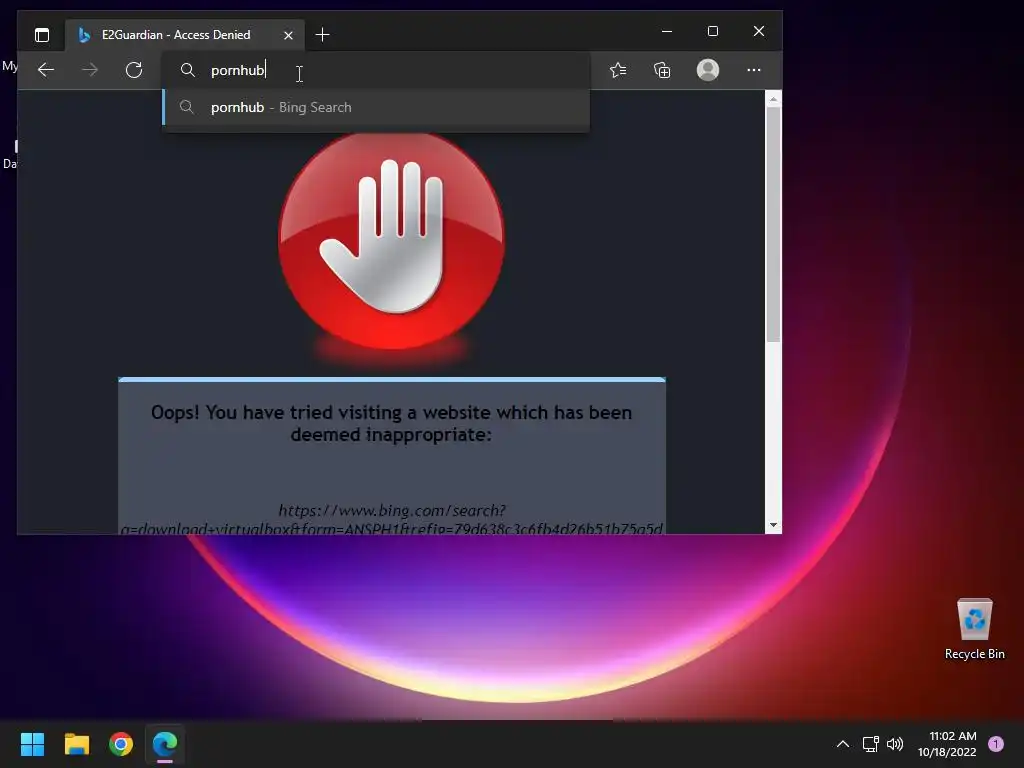Minimize the Edge window
1024x768 pixels.
[667, 31]
